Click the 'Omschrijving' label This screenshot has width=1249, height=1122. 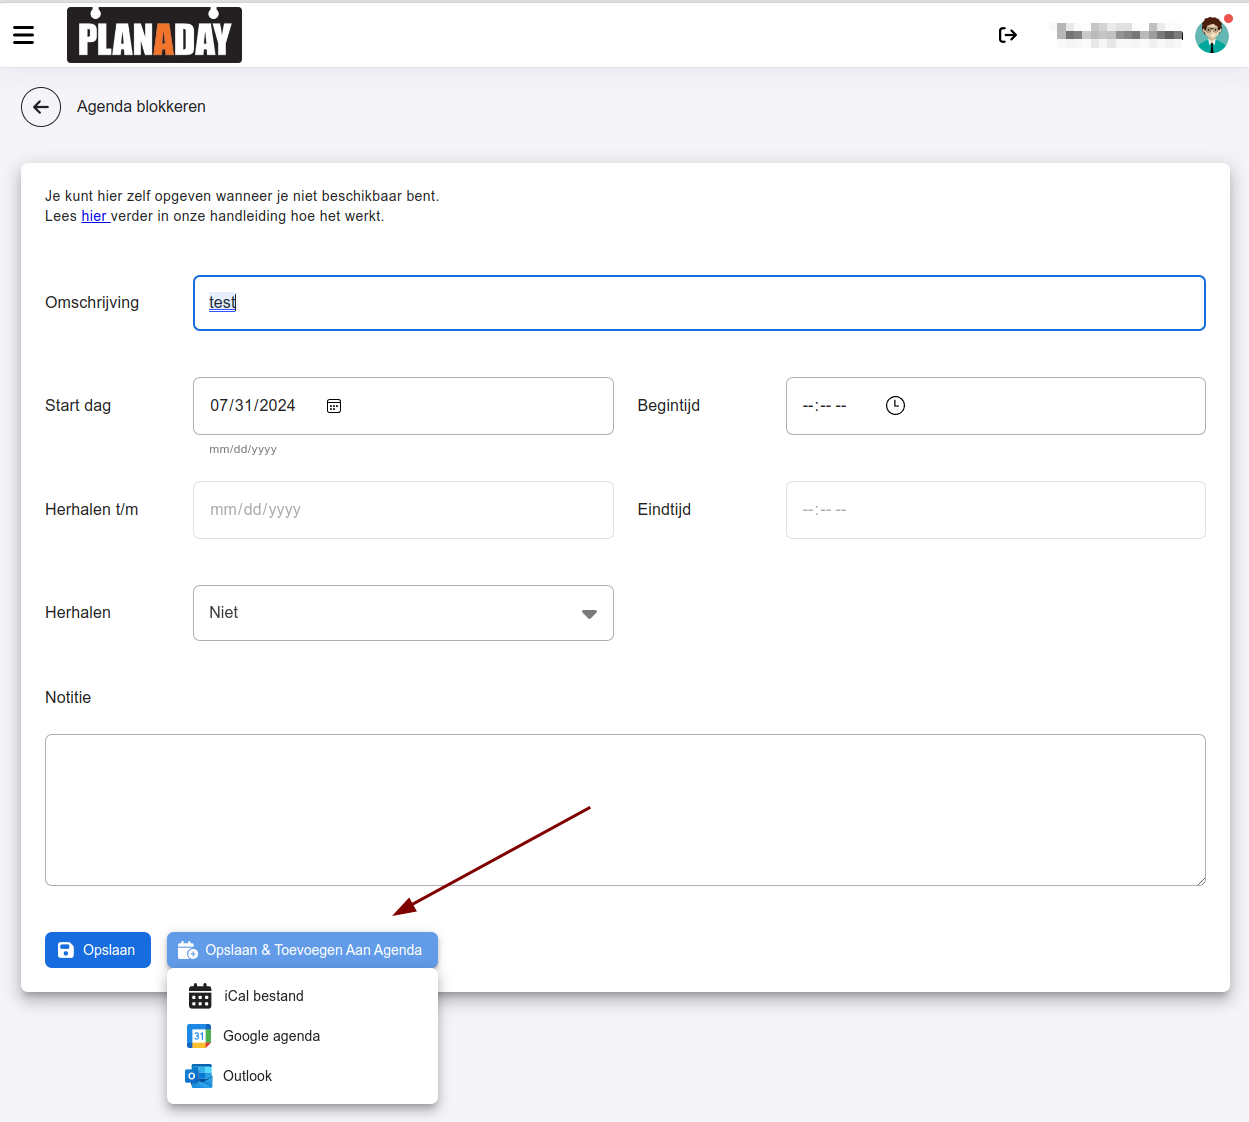[x=92, y=303]
